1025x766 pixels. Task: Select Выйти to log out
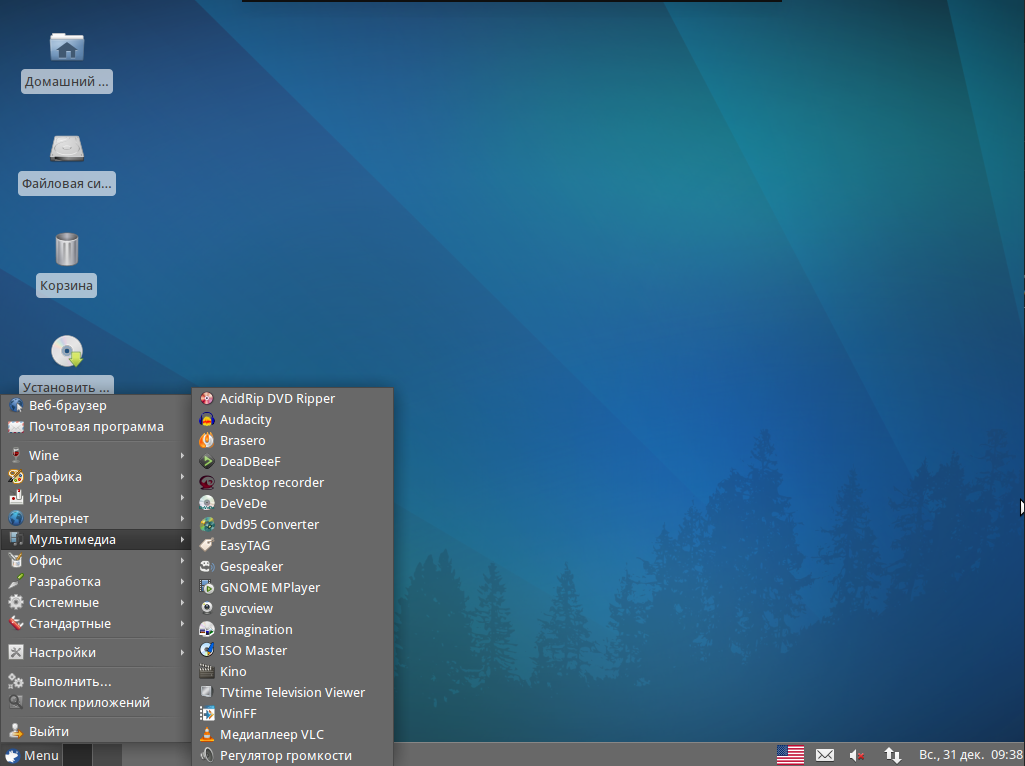96,731
